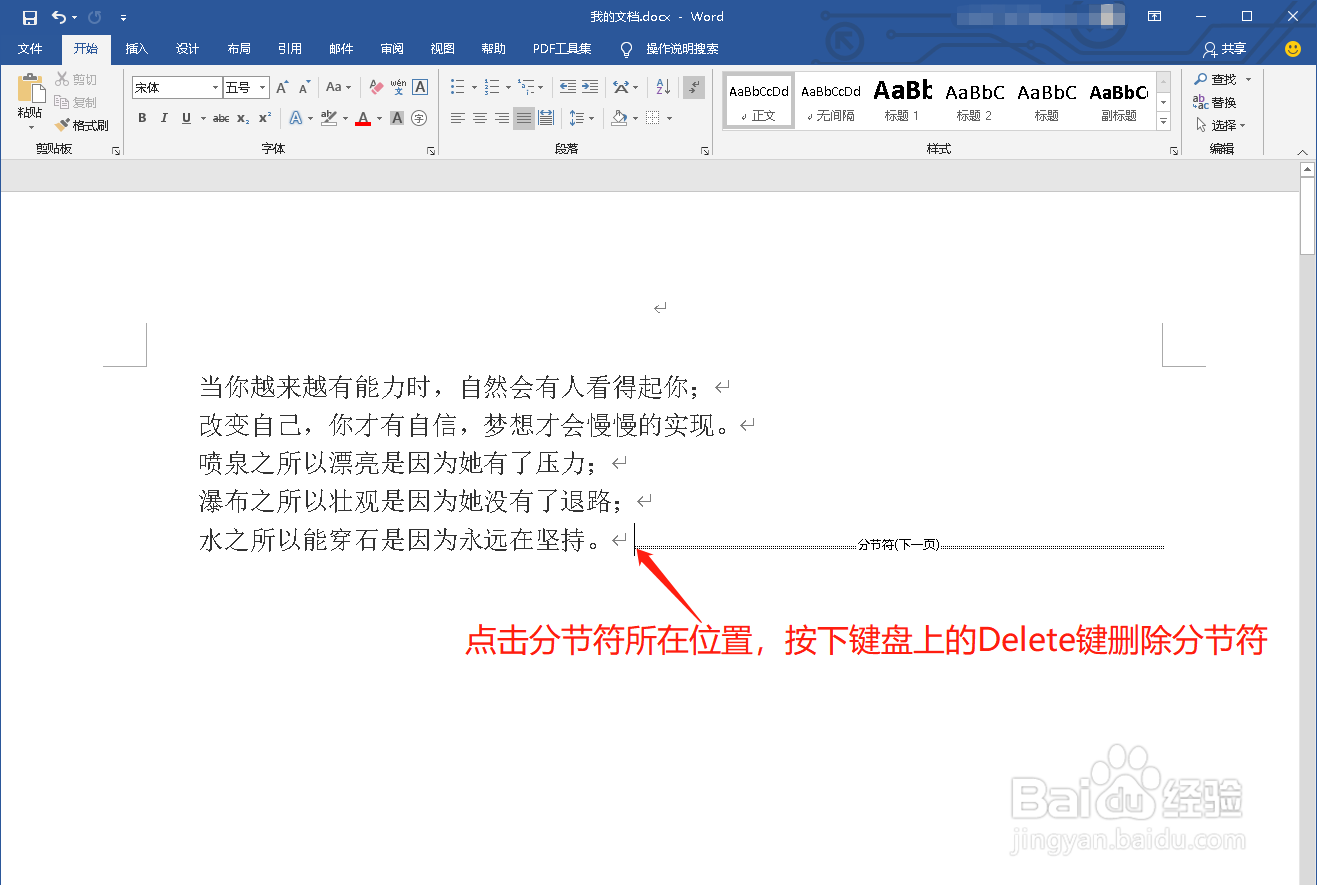Toggle Italic formatting
This screenshot has height=885, width=1317.
[x=164, y=118]
